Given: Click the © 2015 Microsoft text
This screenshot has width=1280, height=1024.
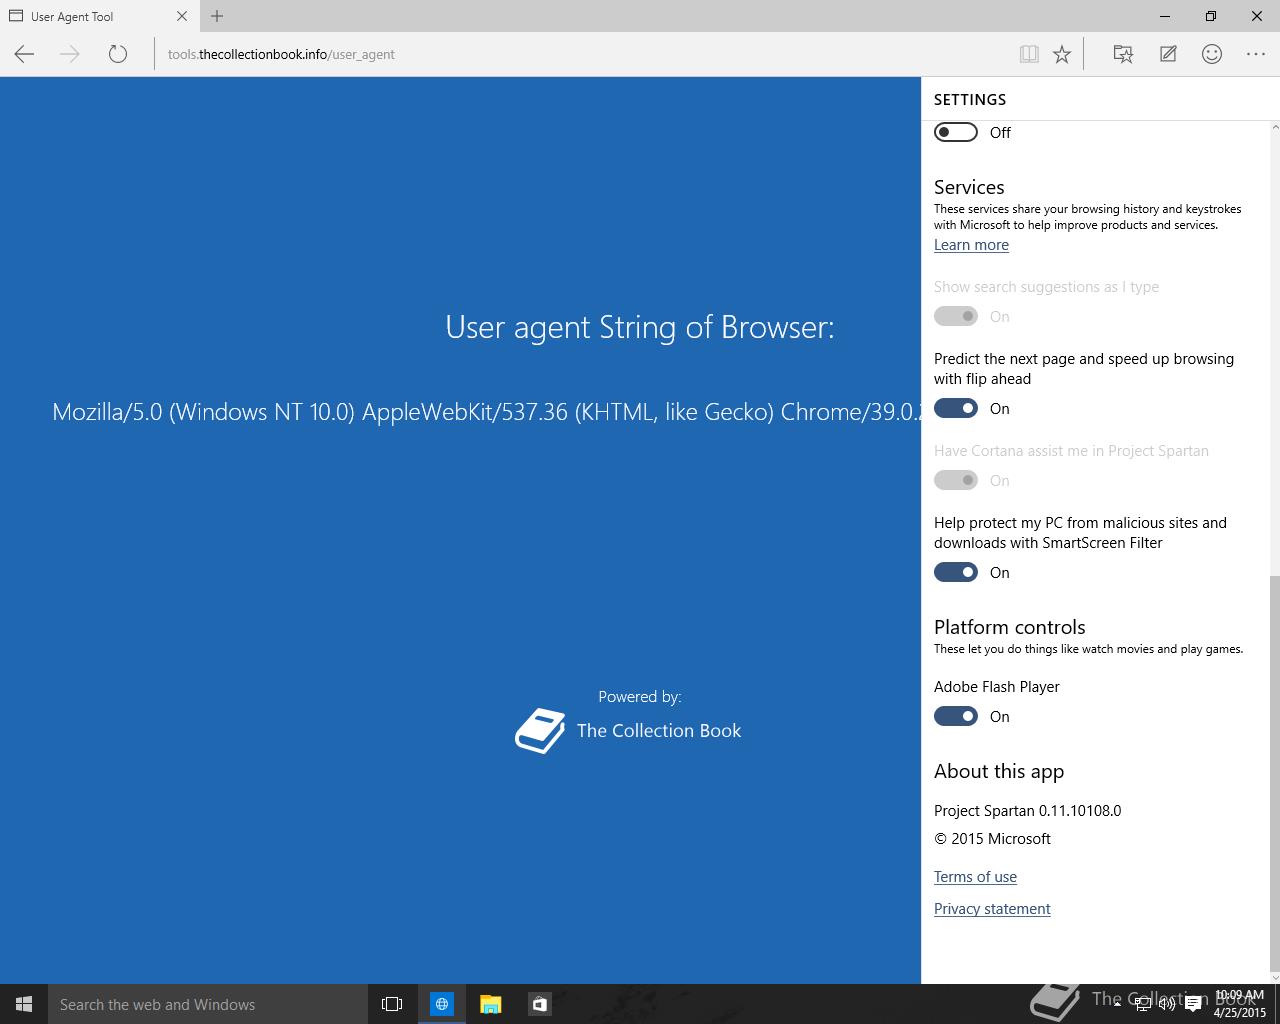Looking at the screenshot, I should (x=992, y=839).
